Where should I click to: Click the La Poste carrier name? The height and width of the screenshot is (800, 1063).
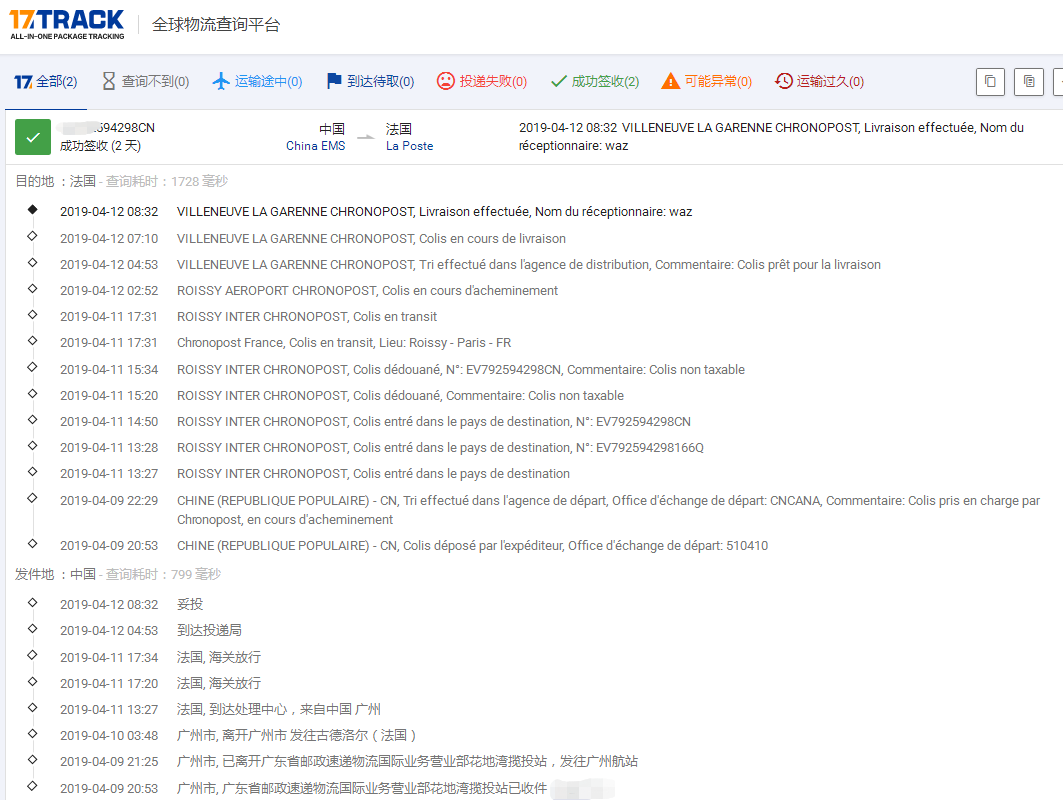[x=409, y=146]
